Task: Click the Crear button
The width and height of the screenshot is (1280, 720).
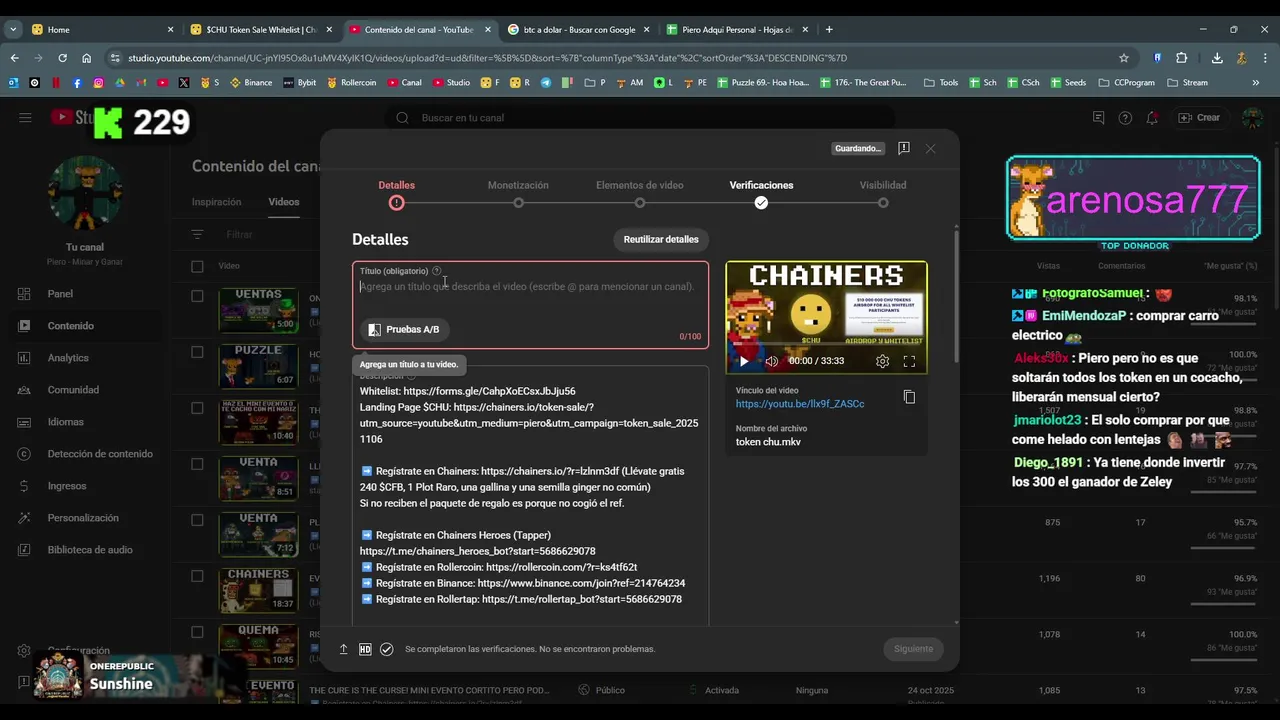Action: tap(1199, 118)
